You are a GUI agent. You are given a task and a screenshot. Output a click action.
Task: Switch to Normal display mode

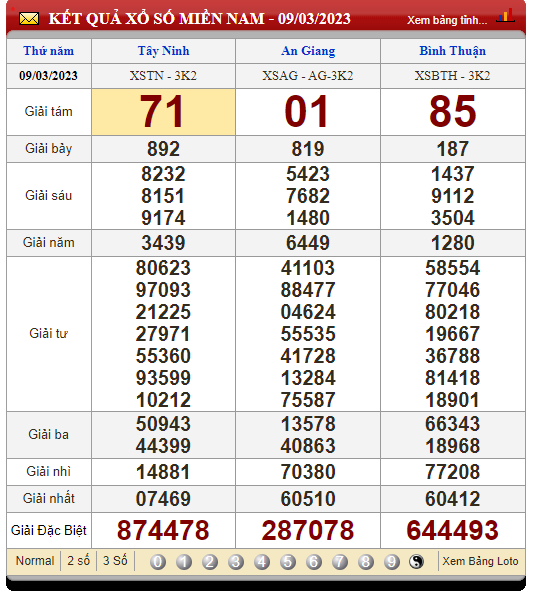(x=35, y=561)
